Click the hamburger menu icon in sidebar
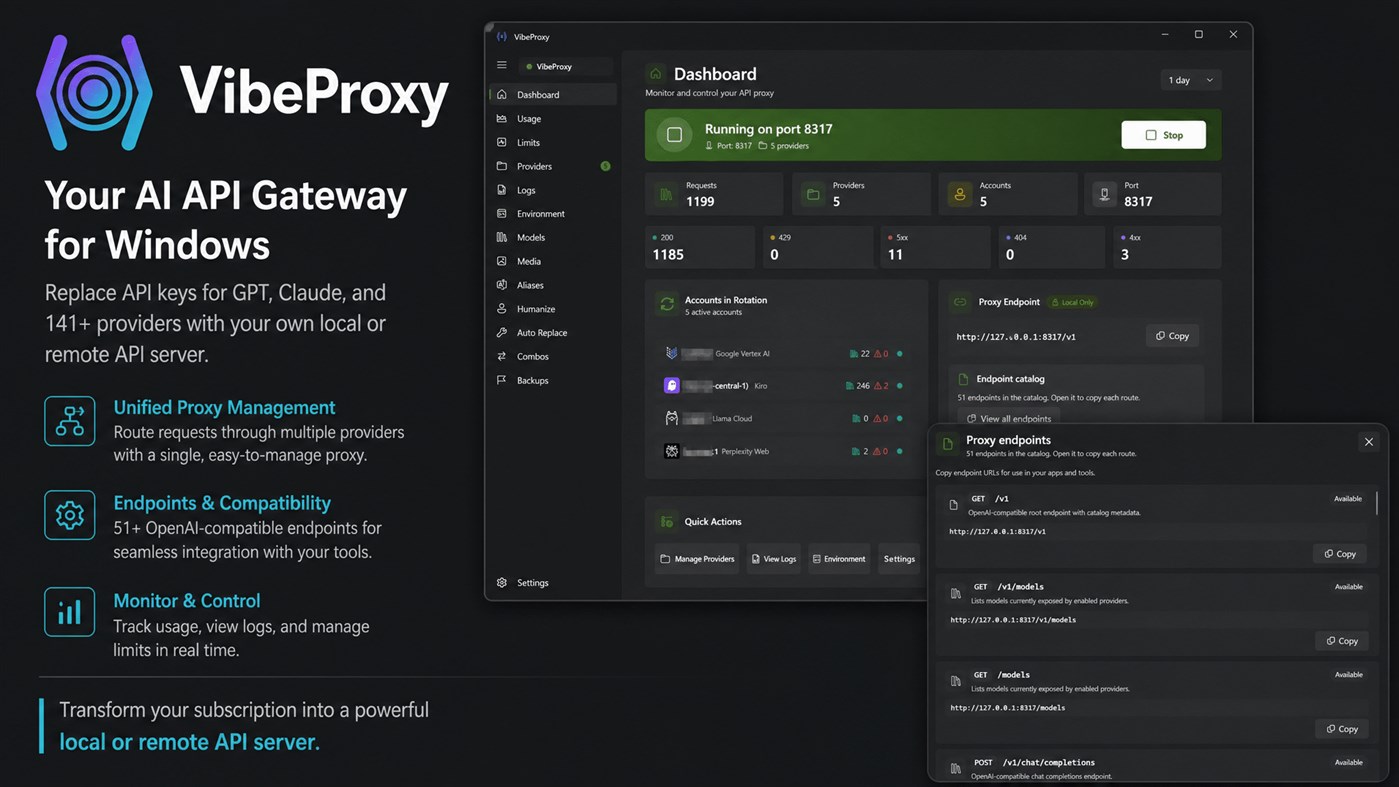Image resolution: width=1399 pixels, height=787 pixels. click(502, 66)
